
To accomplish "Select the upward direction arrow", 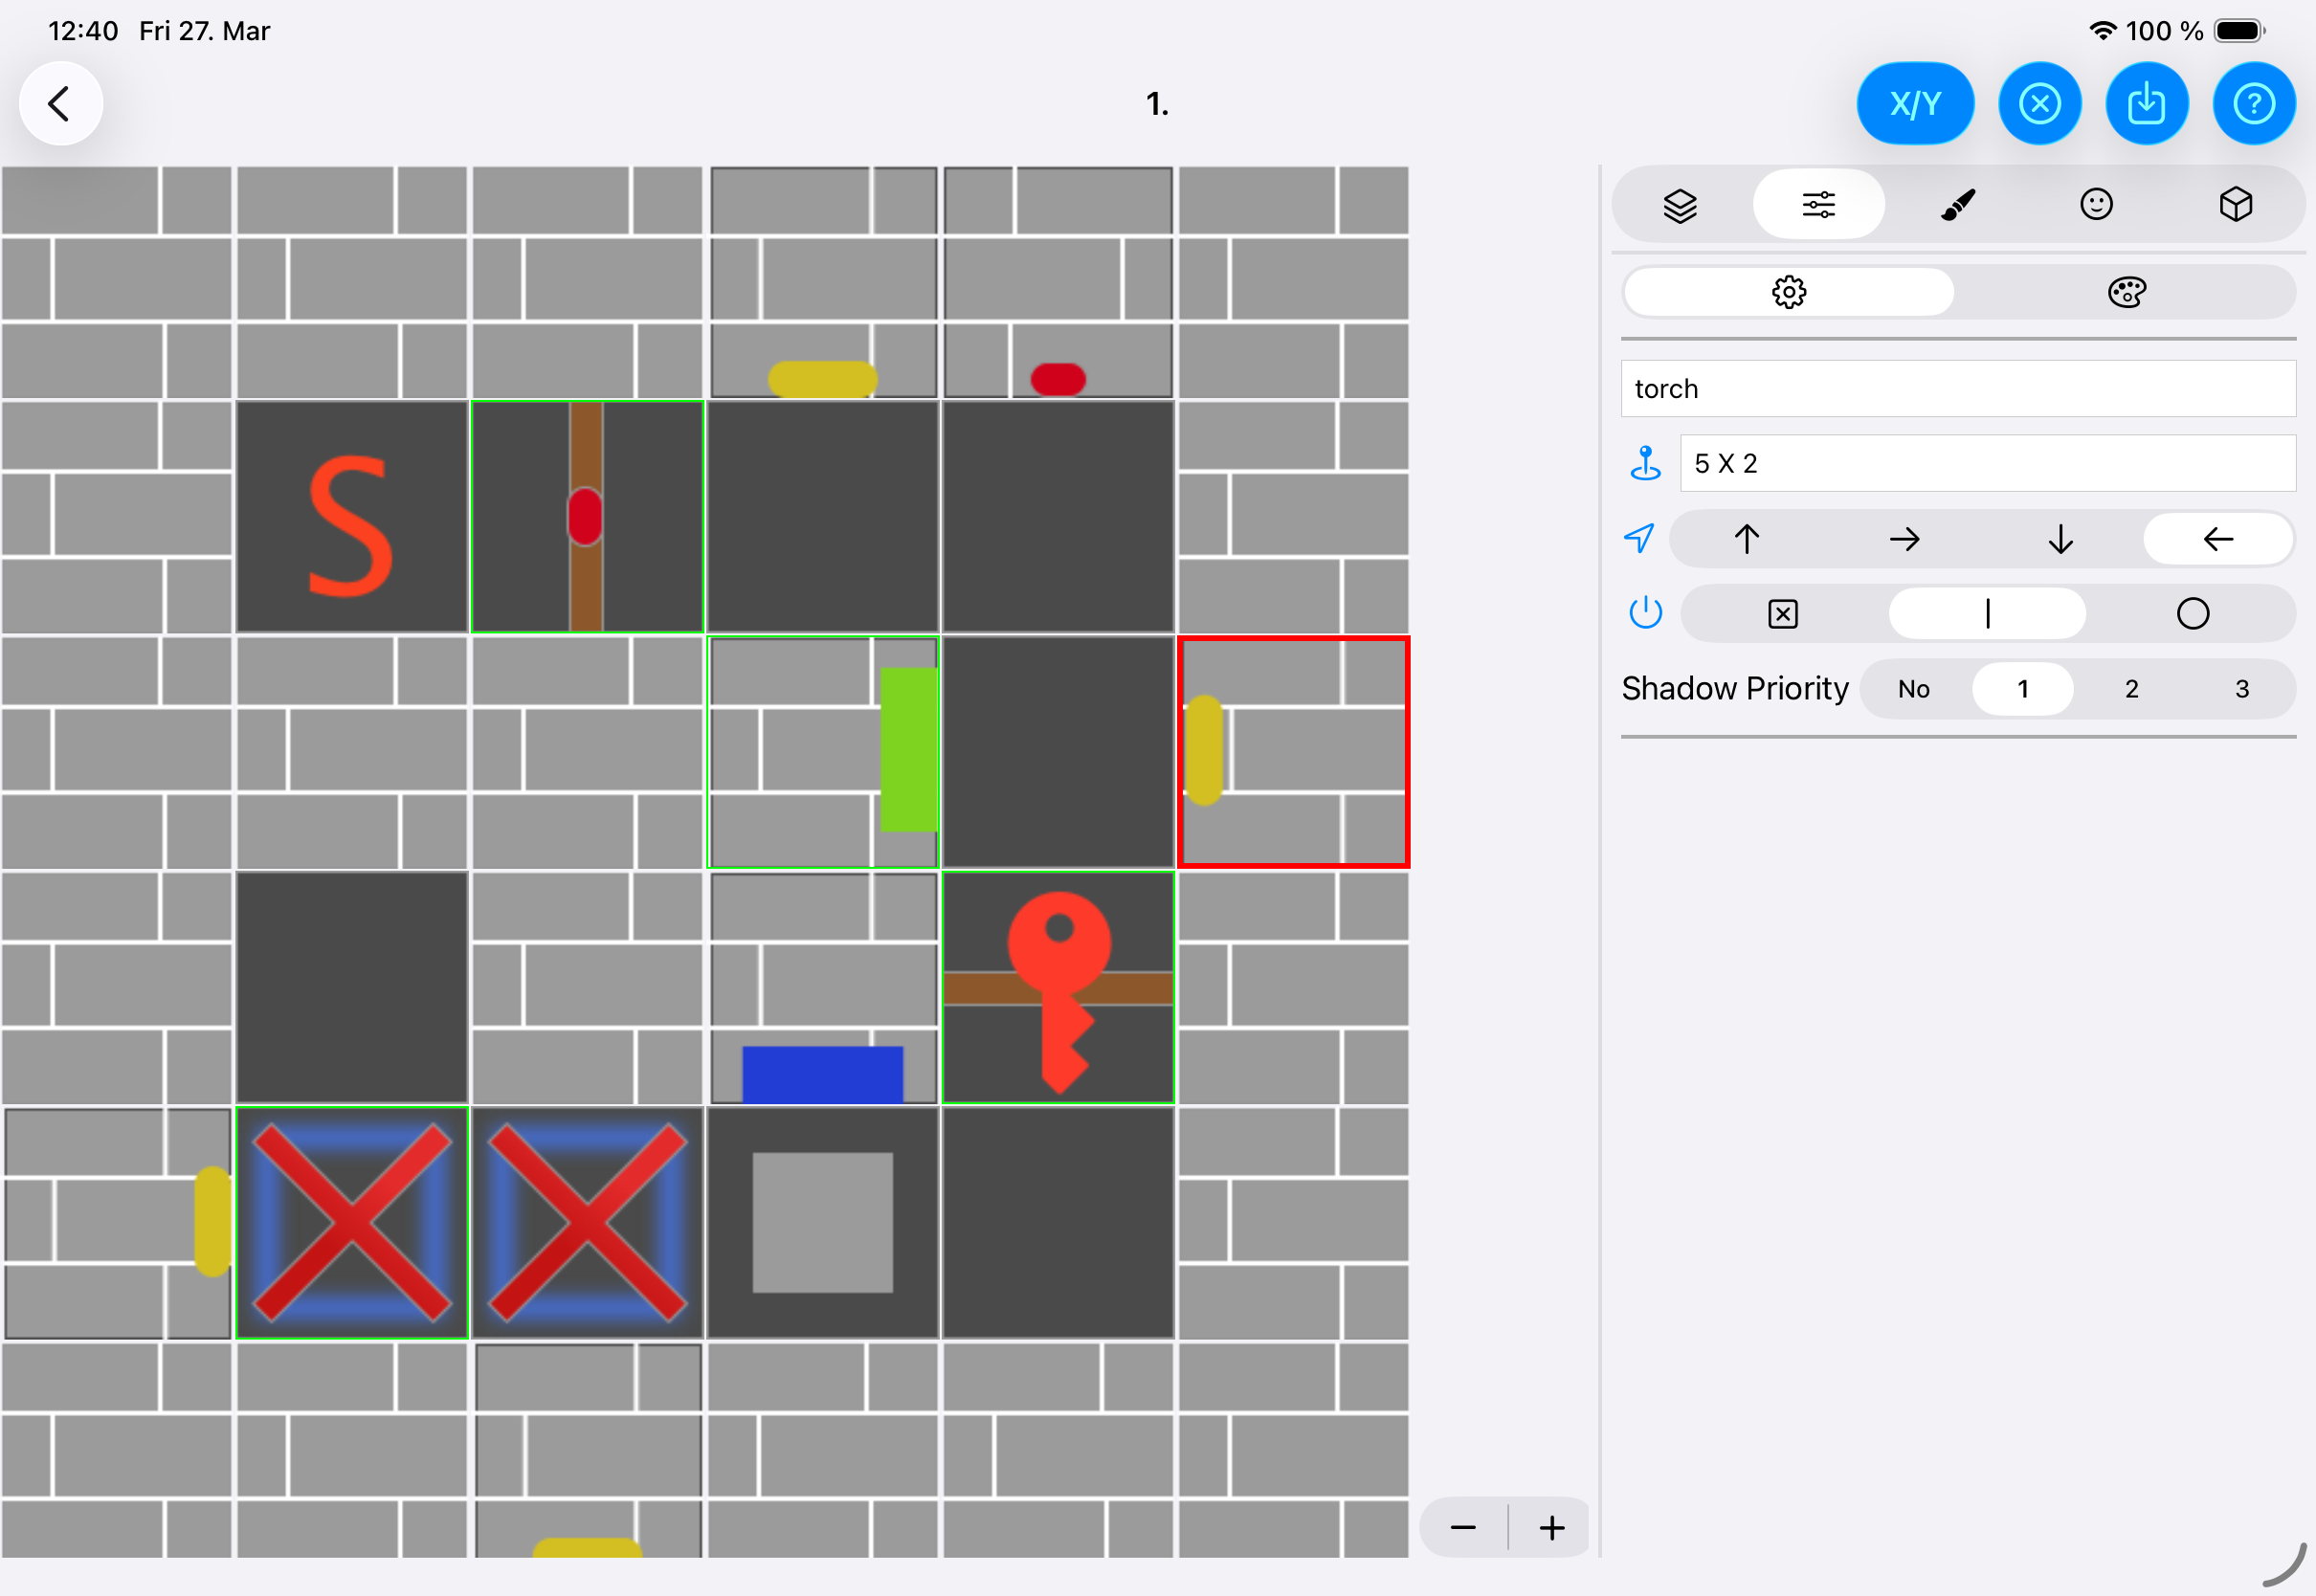I will tap(1746, 538).
